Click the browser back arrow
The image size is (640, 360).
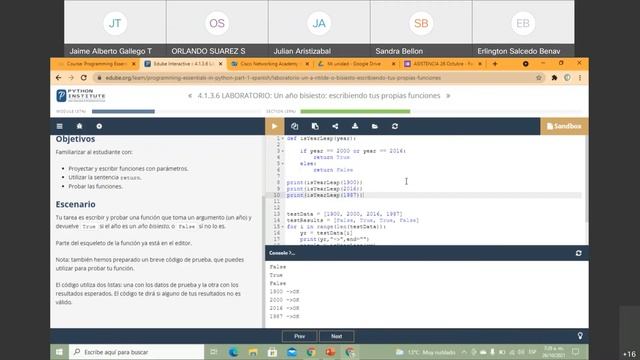click(x=58, y=78)
